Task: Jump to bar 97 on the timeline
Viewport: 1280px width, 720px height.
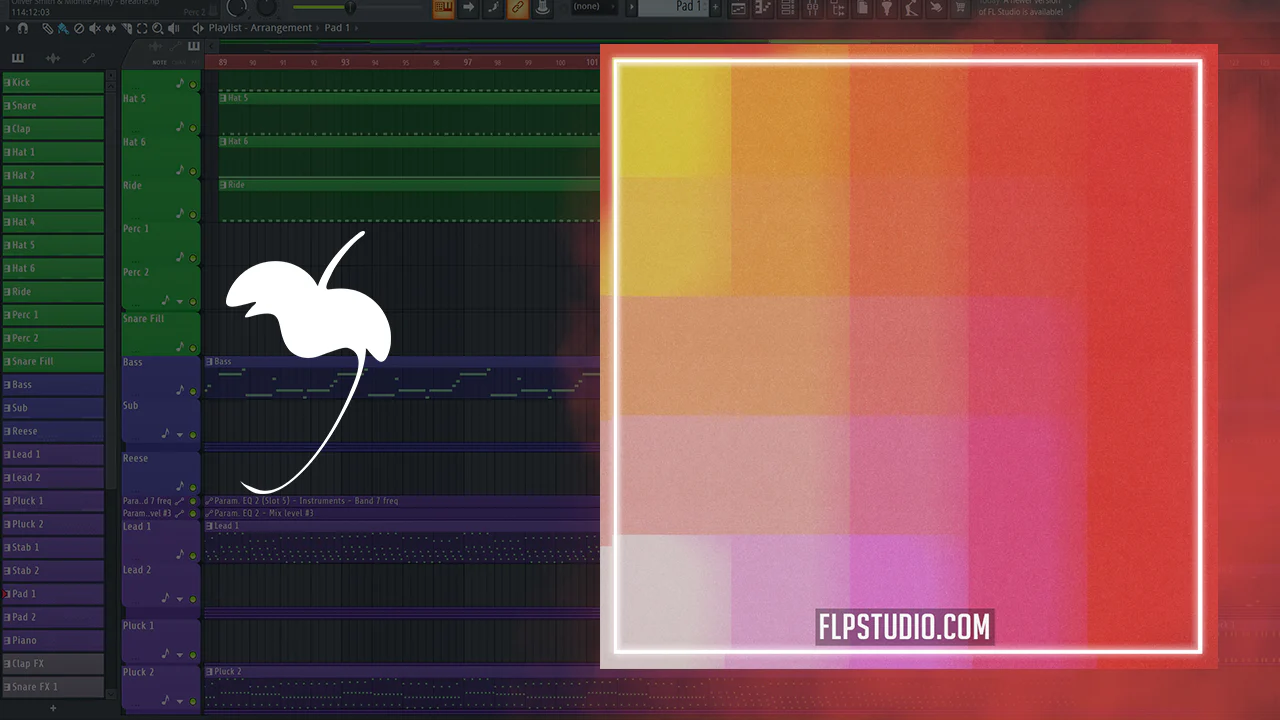Action: (468, 62)
